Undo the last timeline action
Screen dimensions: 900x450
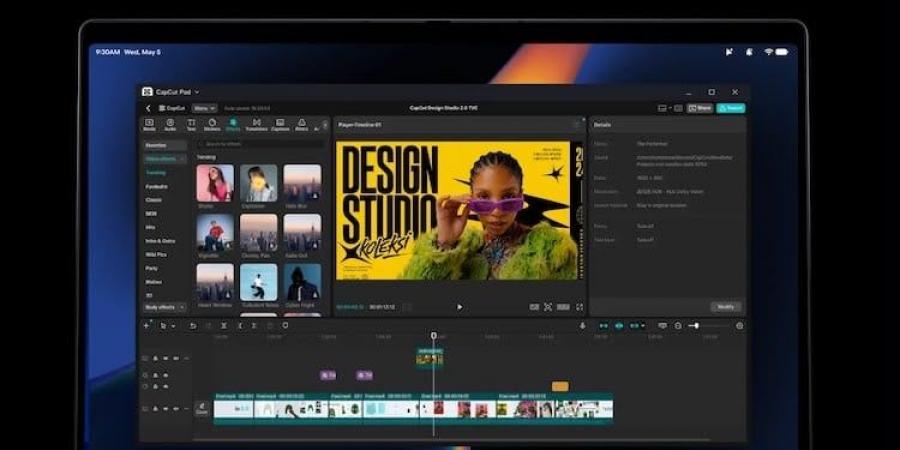click(x=193, y=325)
